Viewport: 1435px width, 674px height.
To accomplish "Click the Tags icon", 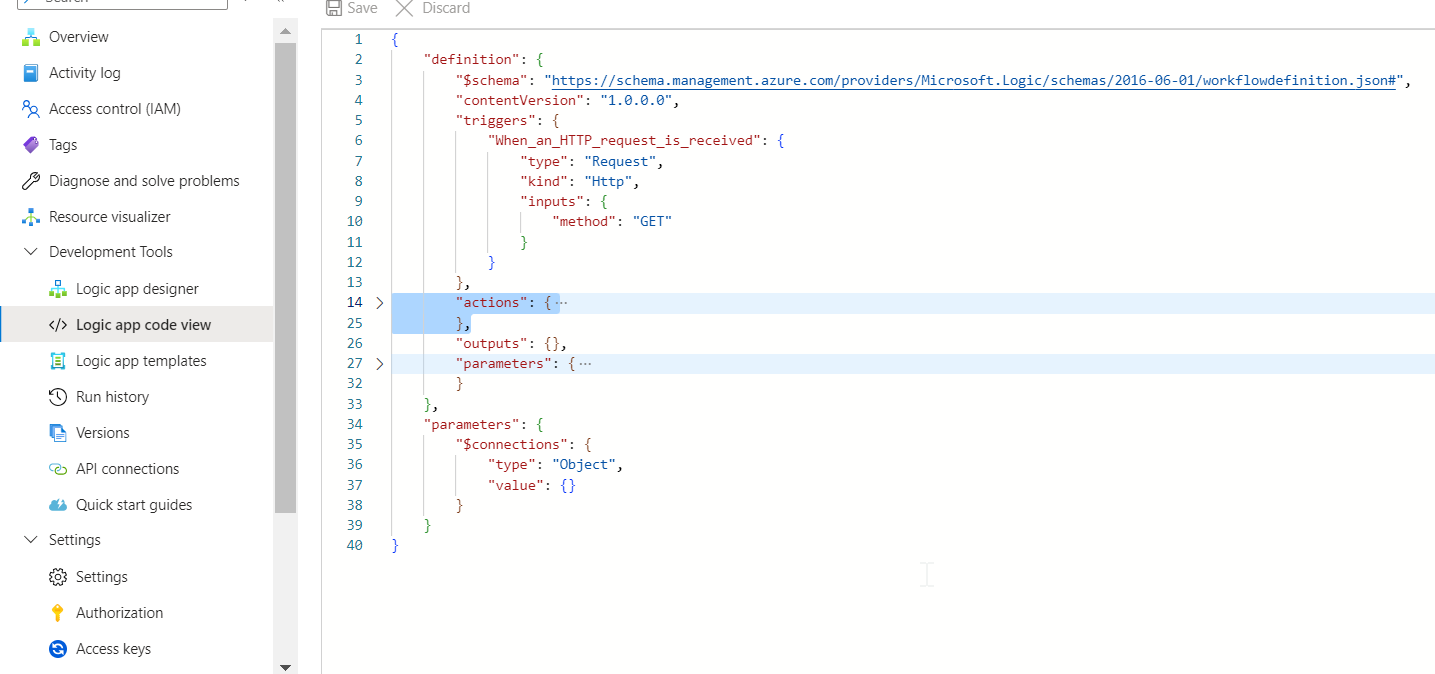I will [30, 145].
